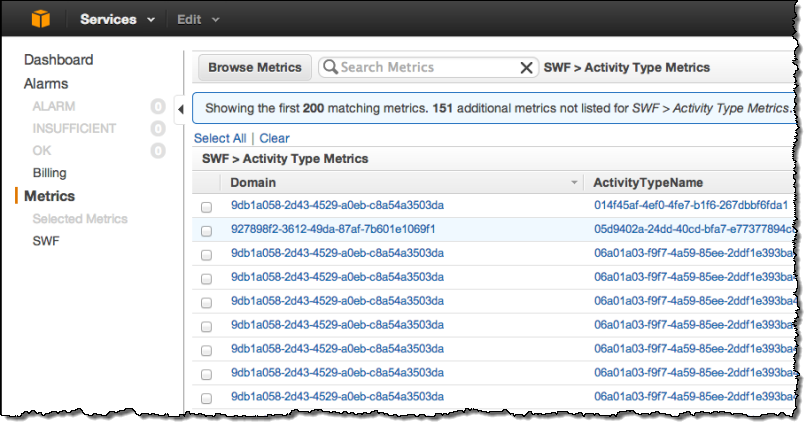The image size is (810, 427).
Task: Check the box for domain 927898f2-3612-49da
Action: [206, 231]
